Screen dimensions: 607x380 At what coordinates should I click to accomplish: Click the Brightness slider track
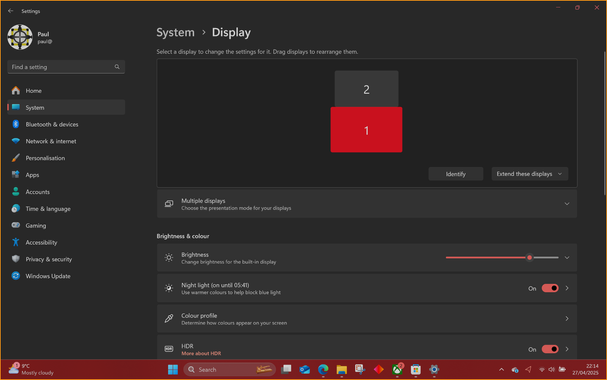pos(502,258)
